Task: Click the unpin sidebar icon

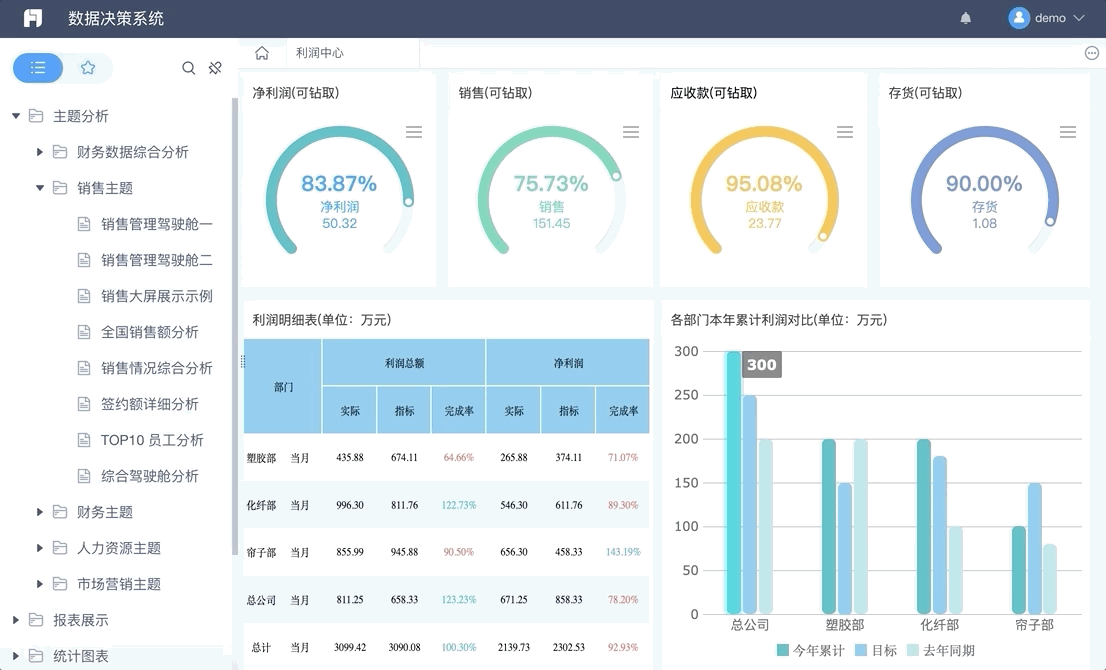Action: tap(215, 68)
